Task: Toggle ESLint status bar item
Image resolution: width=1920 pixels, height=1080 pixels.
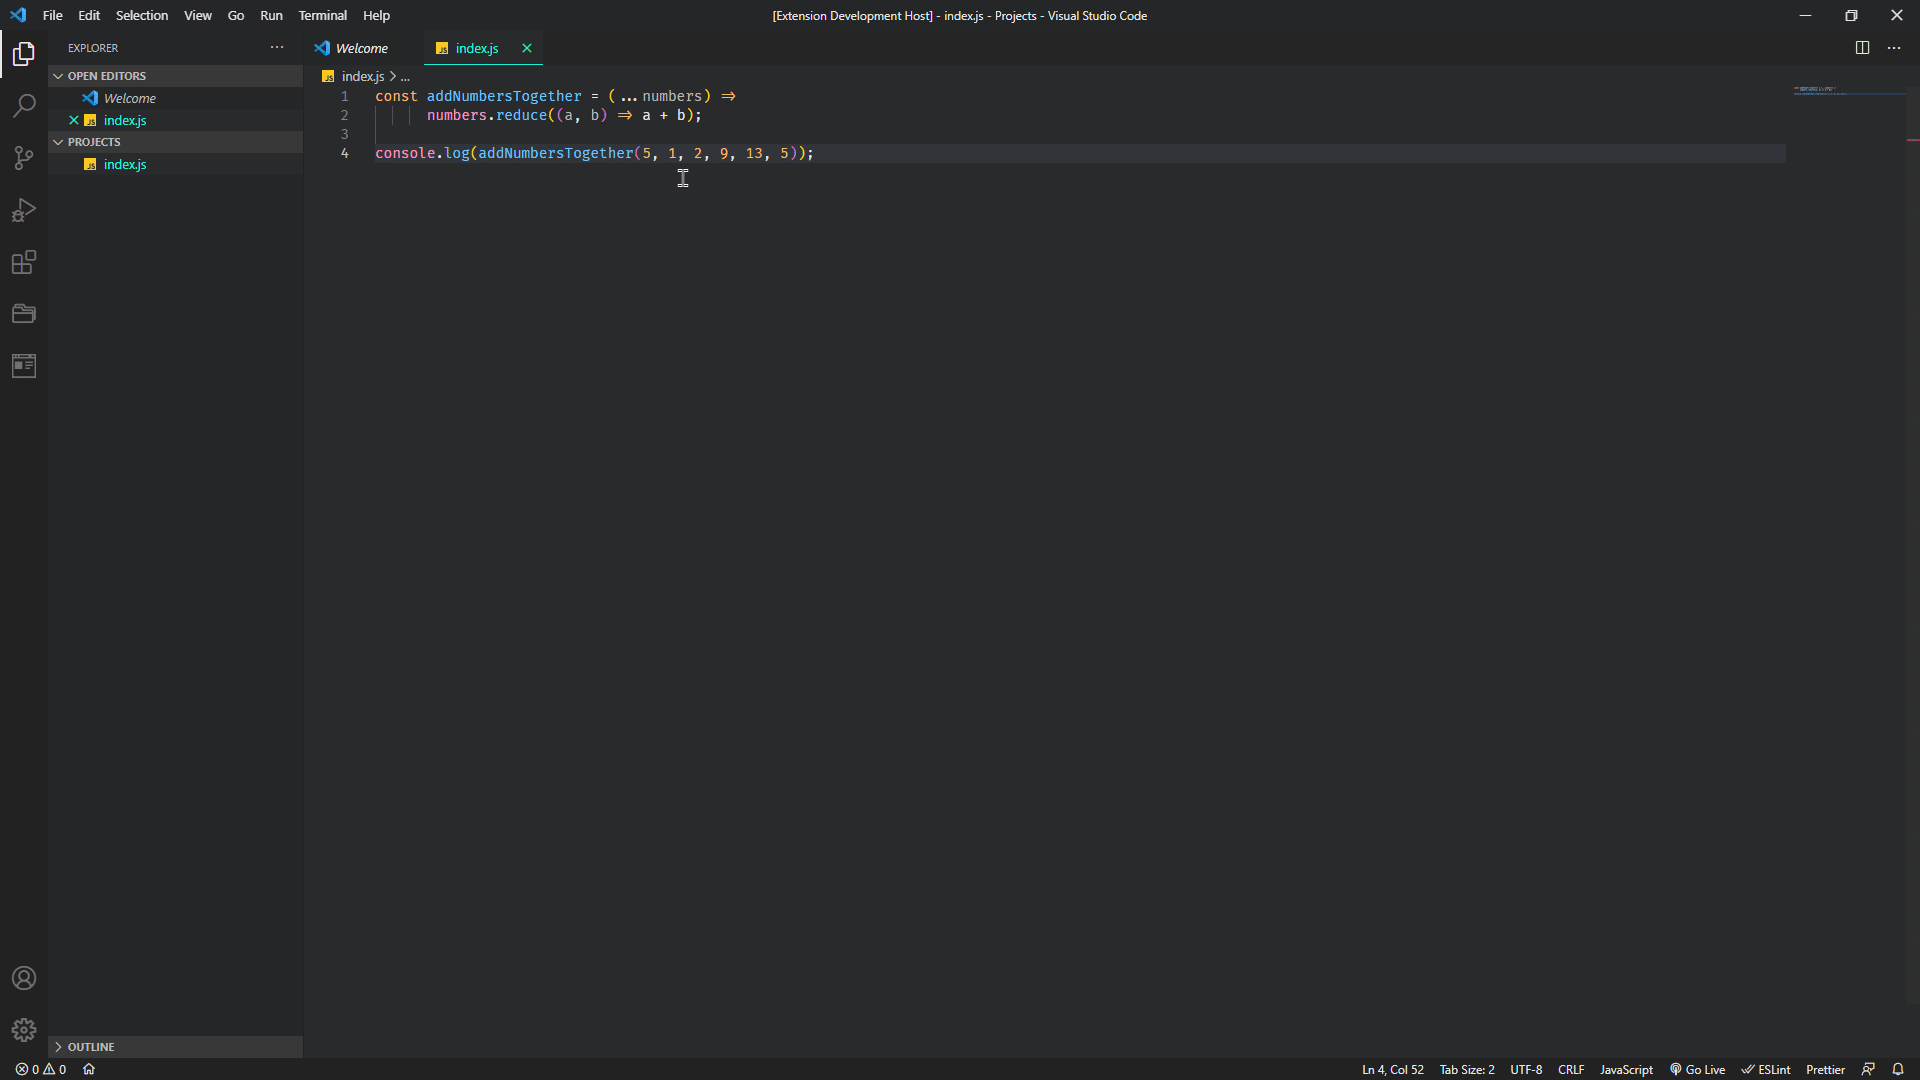Action: tap(1766, 1069)
